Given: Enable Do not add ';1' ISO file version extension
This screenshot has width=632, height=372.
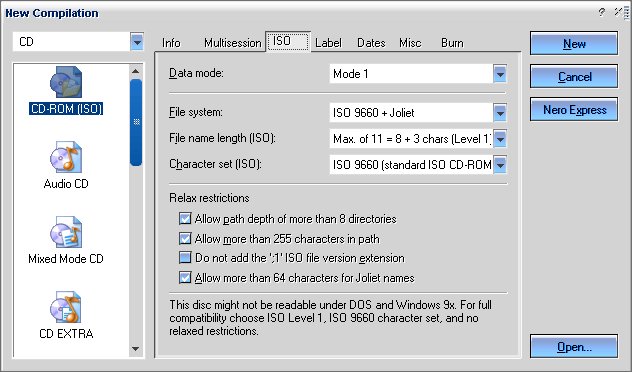Looking at the screenshot, I should [185, 258].
